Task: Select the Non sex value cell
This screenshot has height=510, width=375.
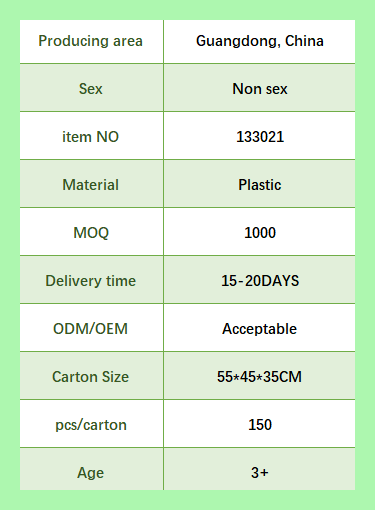Action: coord(260,88)
